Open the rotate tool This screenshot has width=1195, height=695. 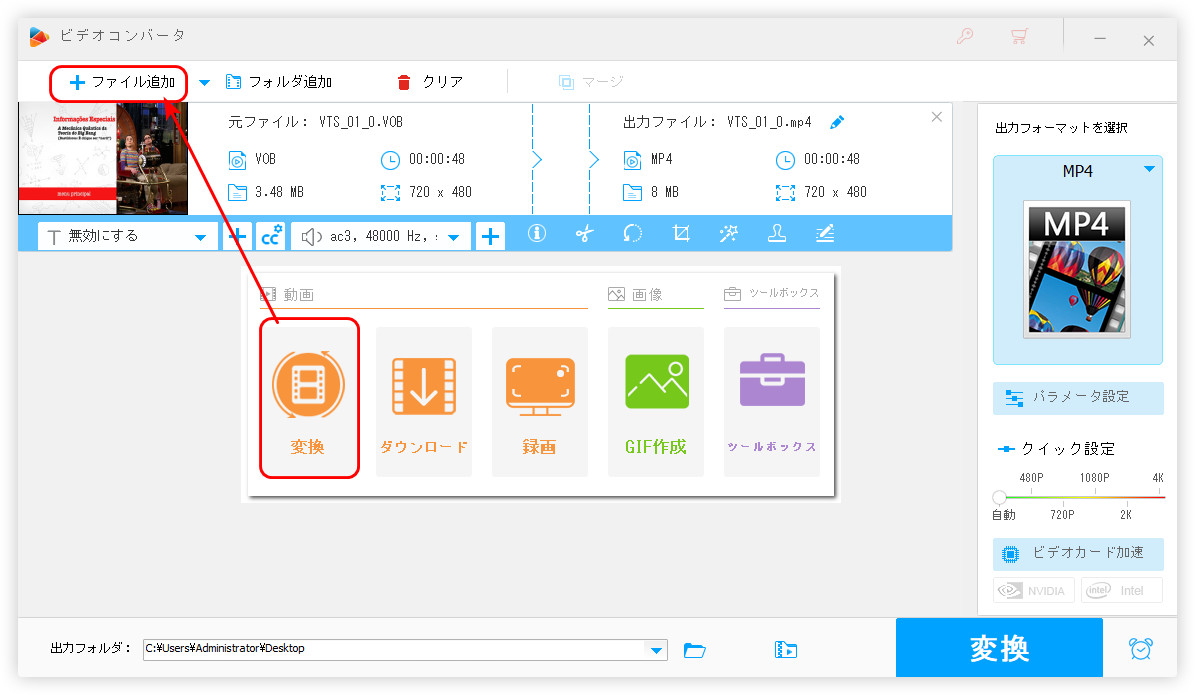click(633, 233)
